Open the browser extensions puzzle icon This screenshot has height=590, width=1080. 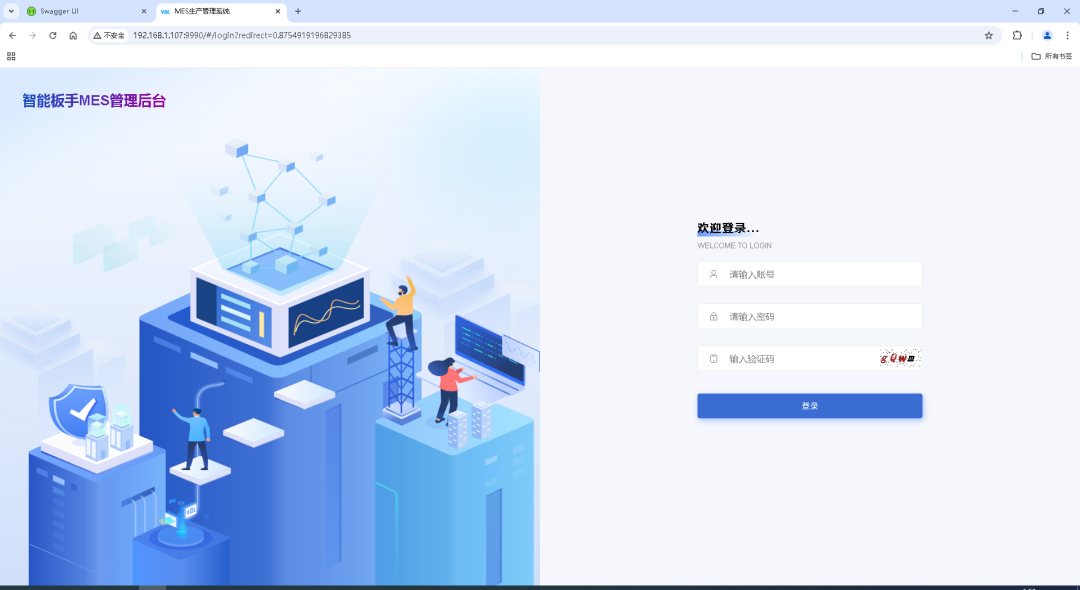pyautogui.click(x=1017, y=35)
